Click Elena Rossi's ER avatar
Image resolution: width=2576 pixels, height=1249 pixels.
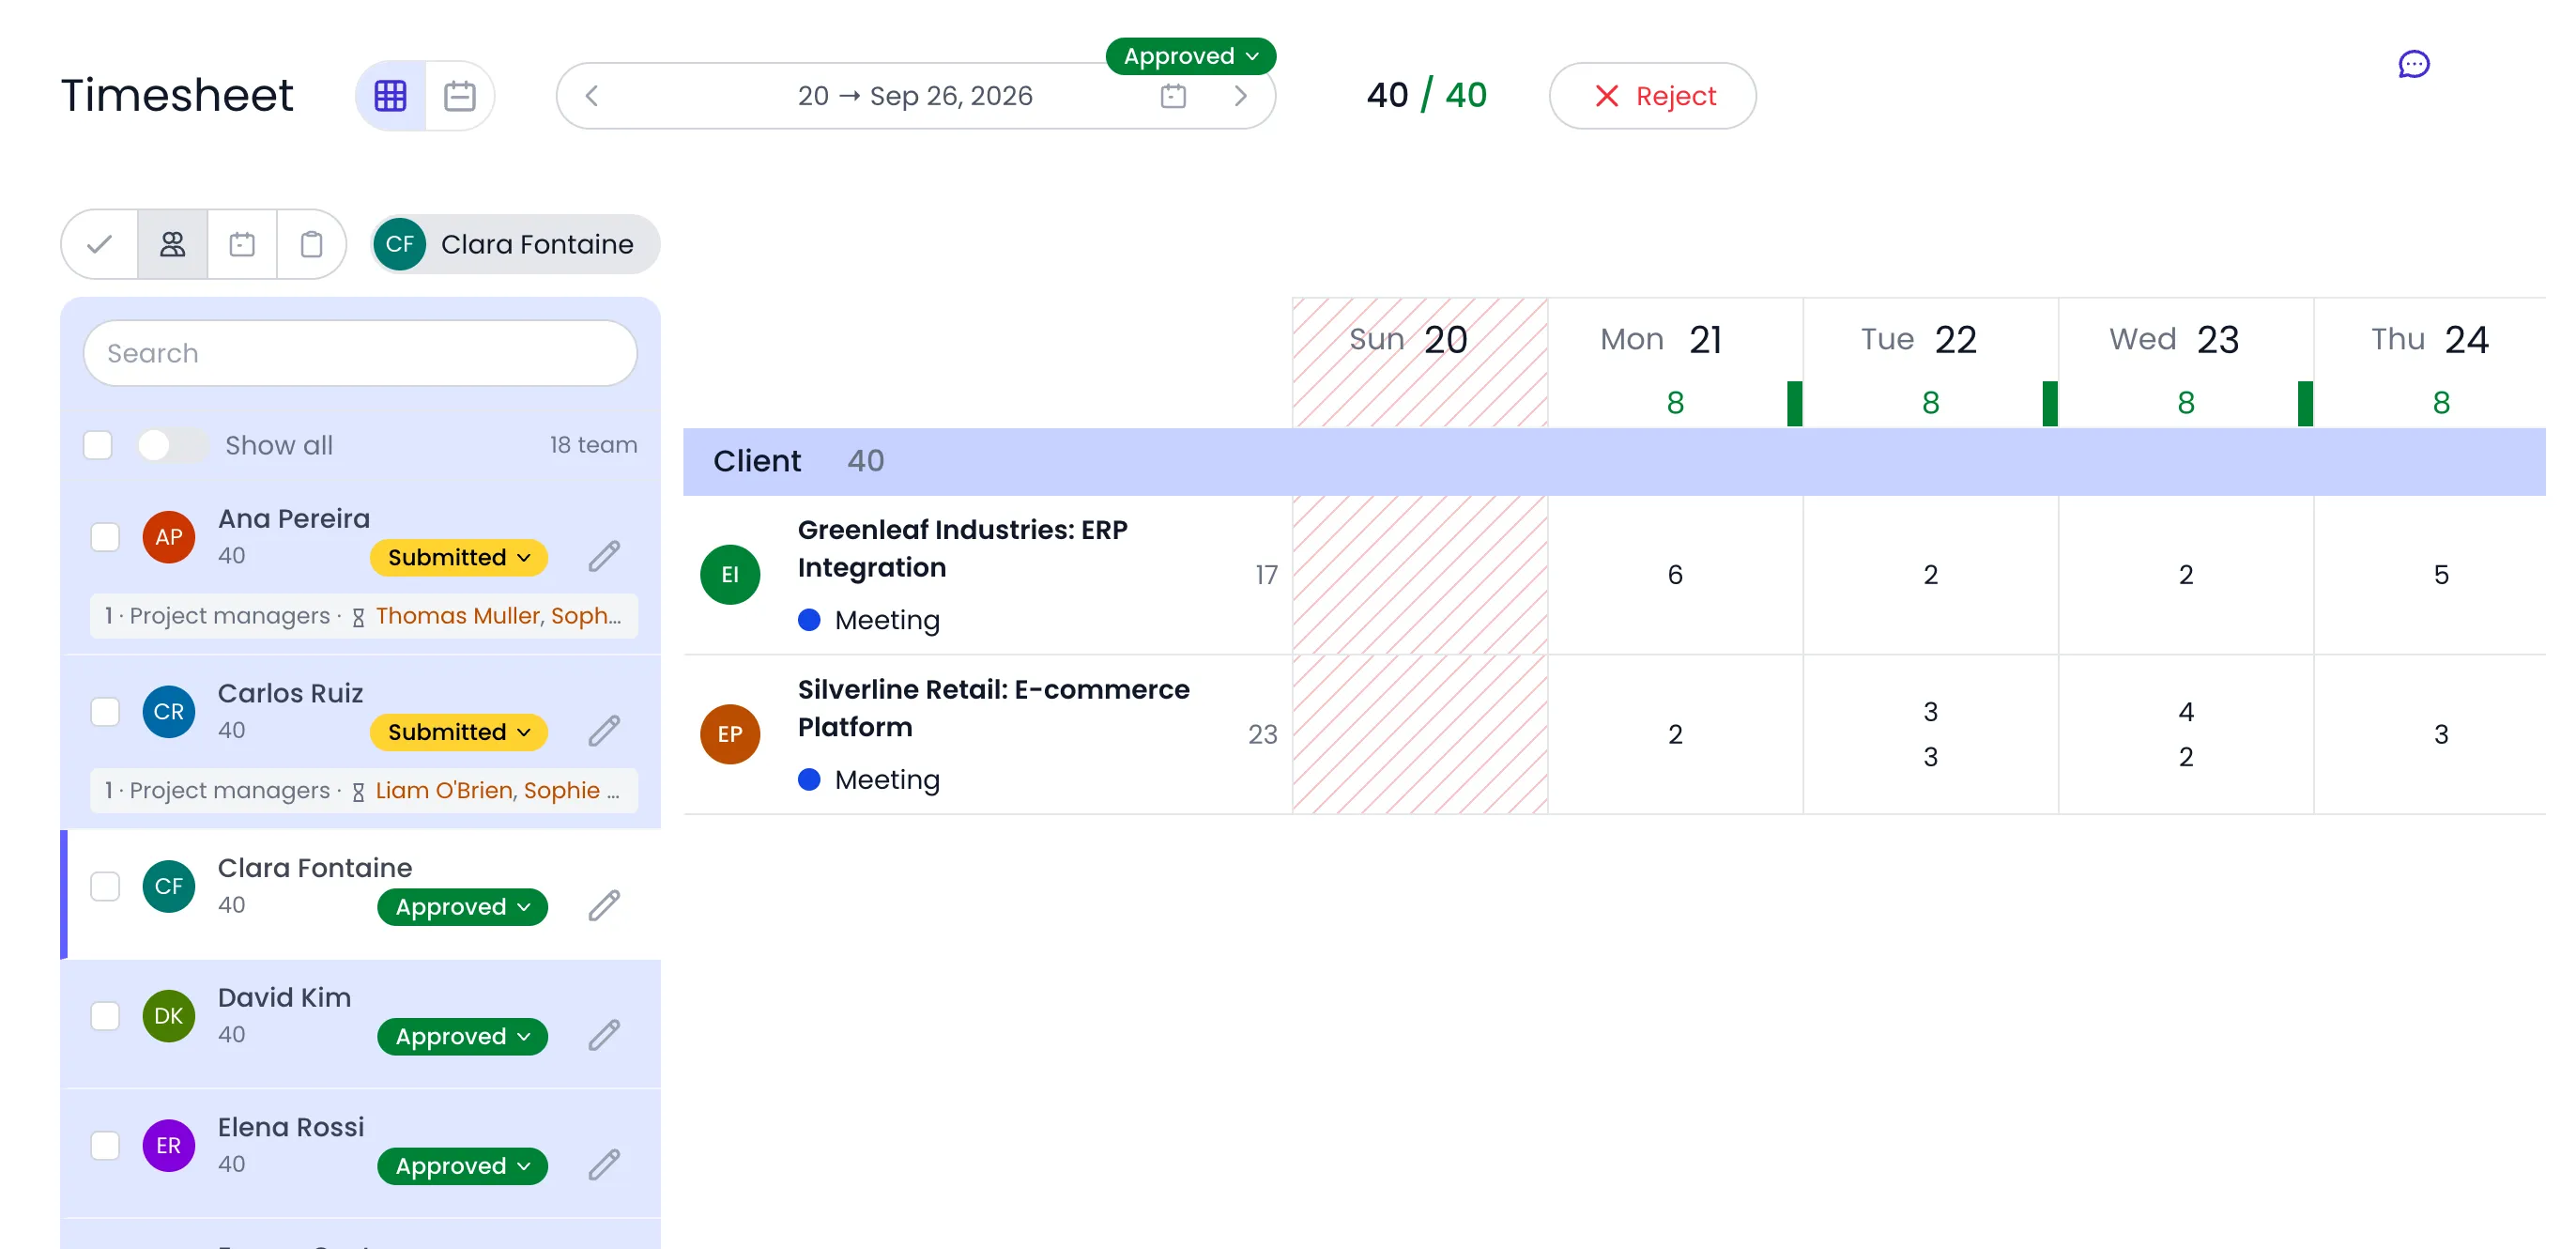click(x=168, y=1146)
